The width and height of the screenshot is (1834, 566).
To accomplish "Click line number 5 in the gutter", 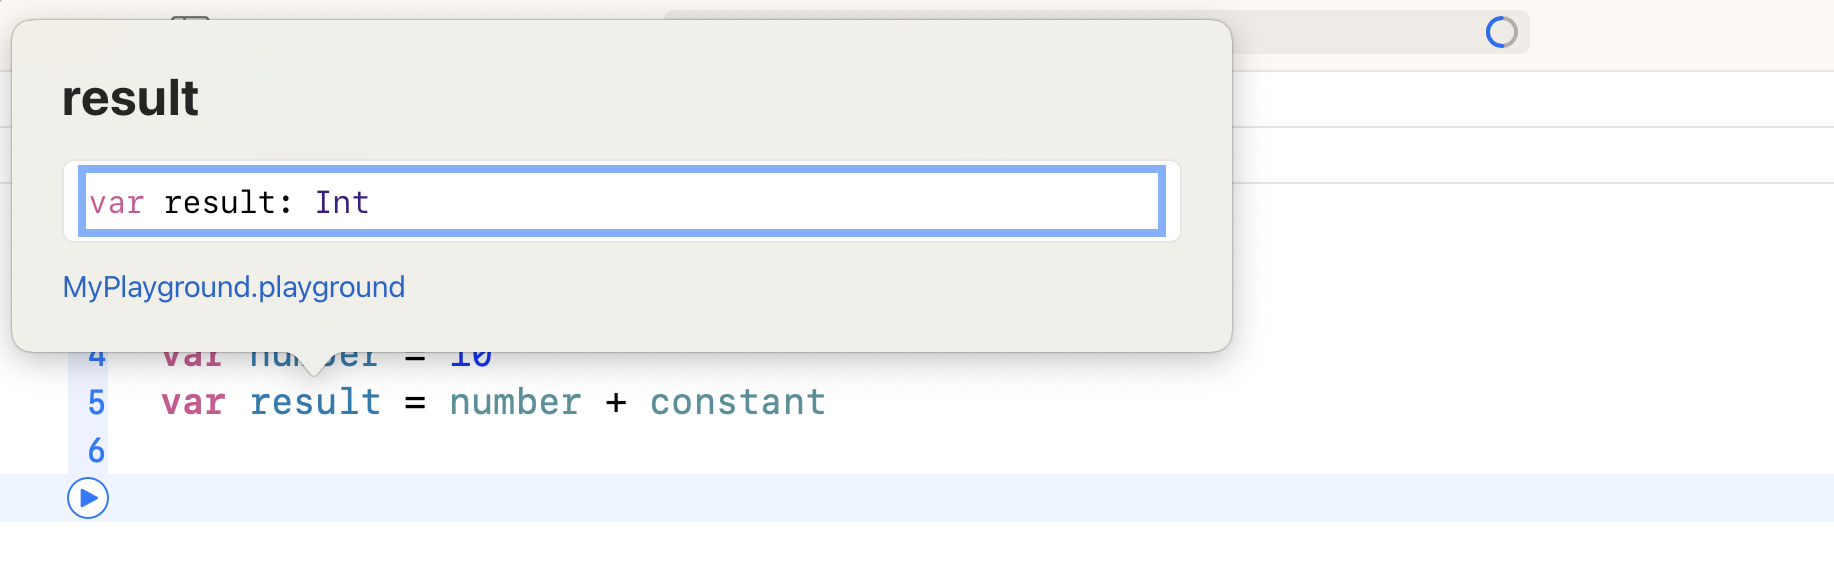I will click(x=96, y=402).
